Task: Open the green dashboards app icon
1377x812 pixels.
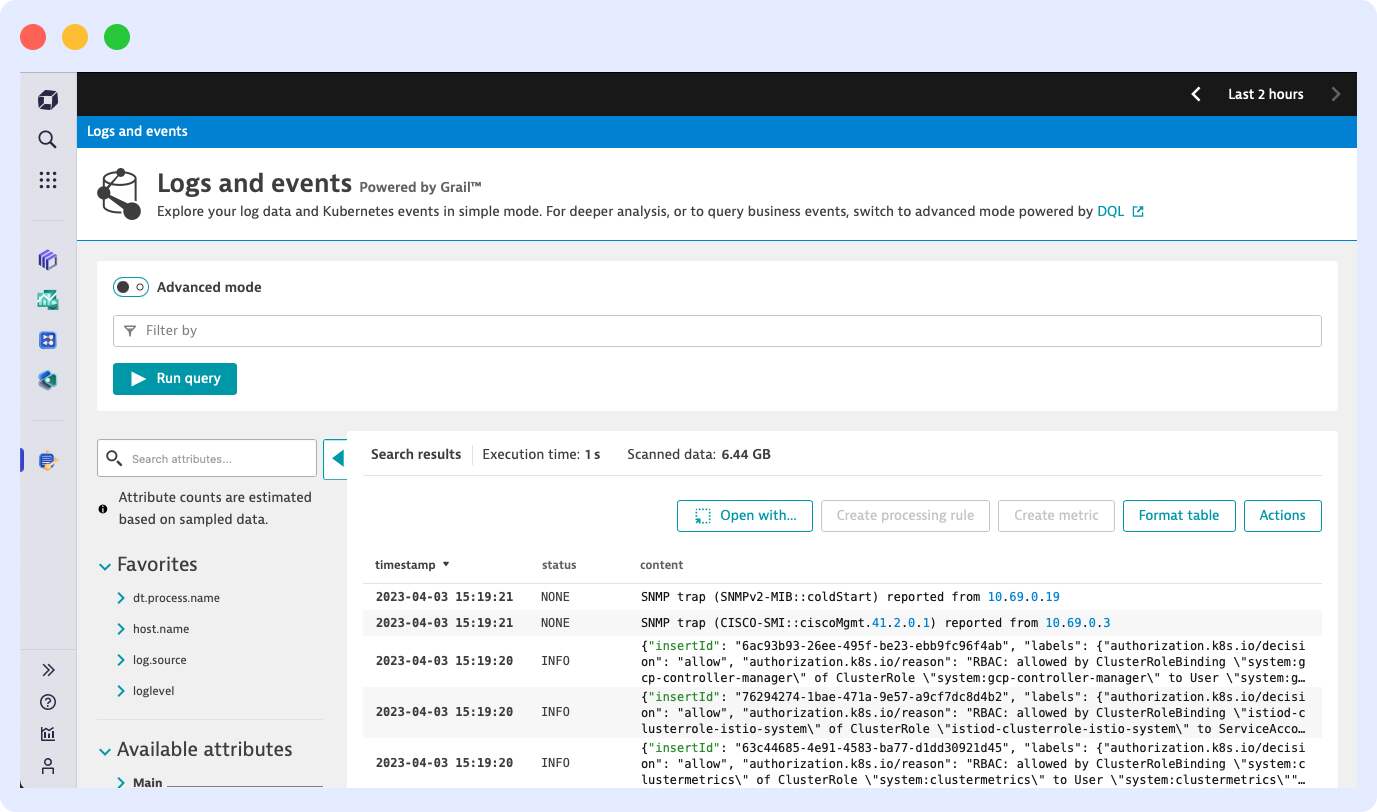Action: (47, 299)
